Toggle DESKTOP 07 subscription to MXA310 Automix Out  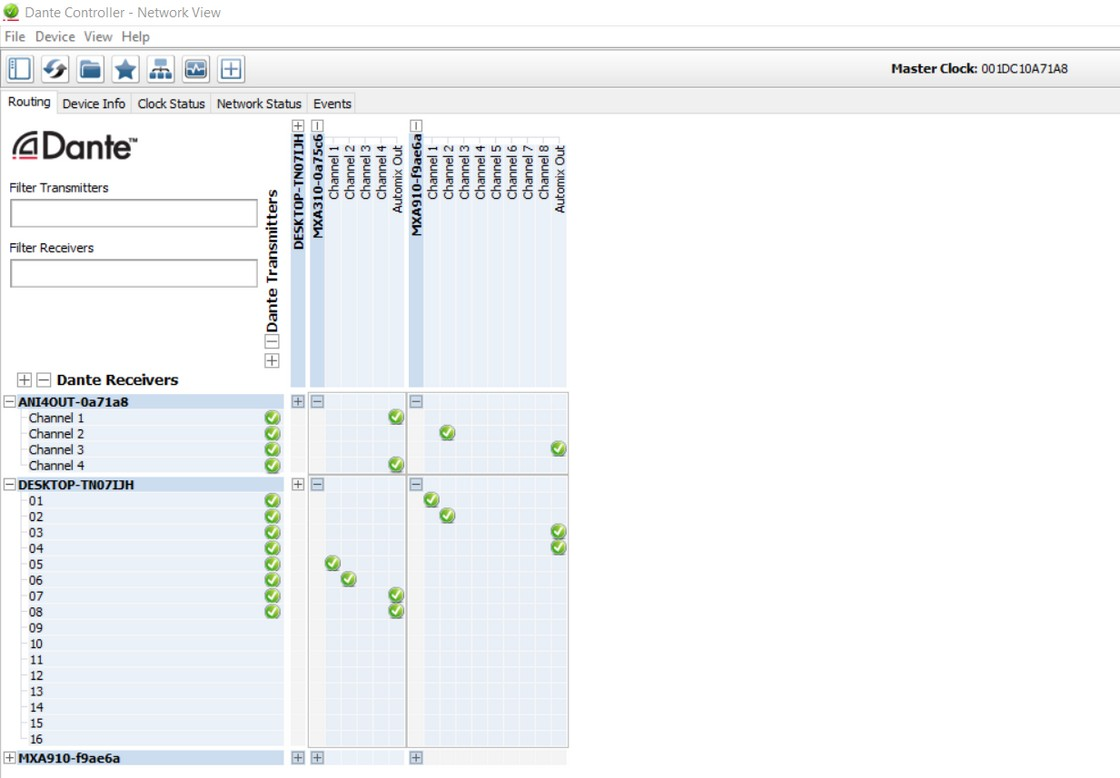[x=396, y=595]
